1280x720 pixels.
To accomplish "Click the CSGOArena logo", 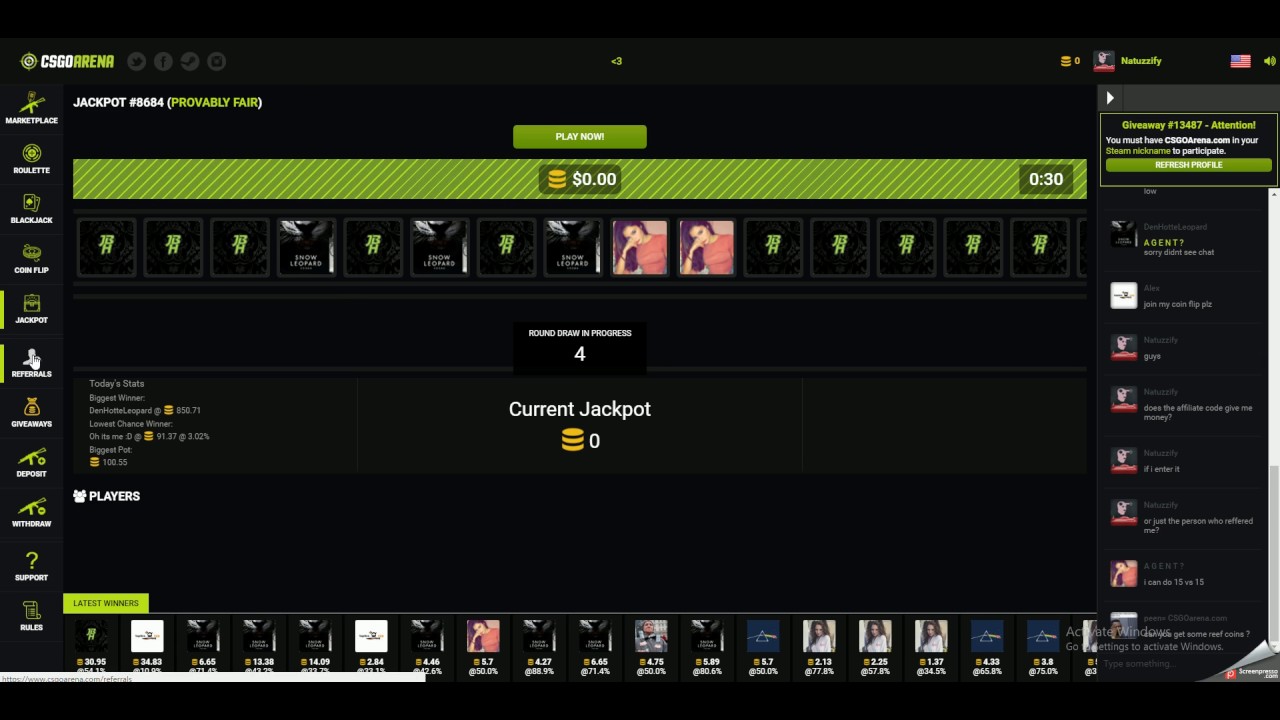I will click(x=67, y=61).
